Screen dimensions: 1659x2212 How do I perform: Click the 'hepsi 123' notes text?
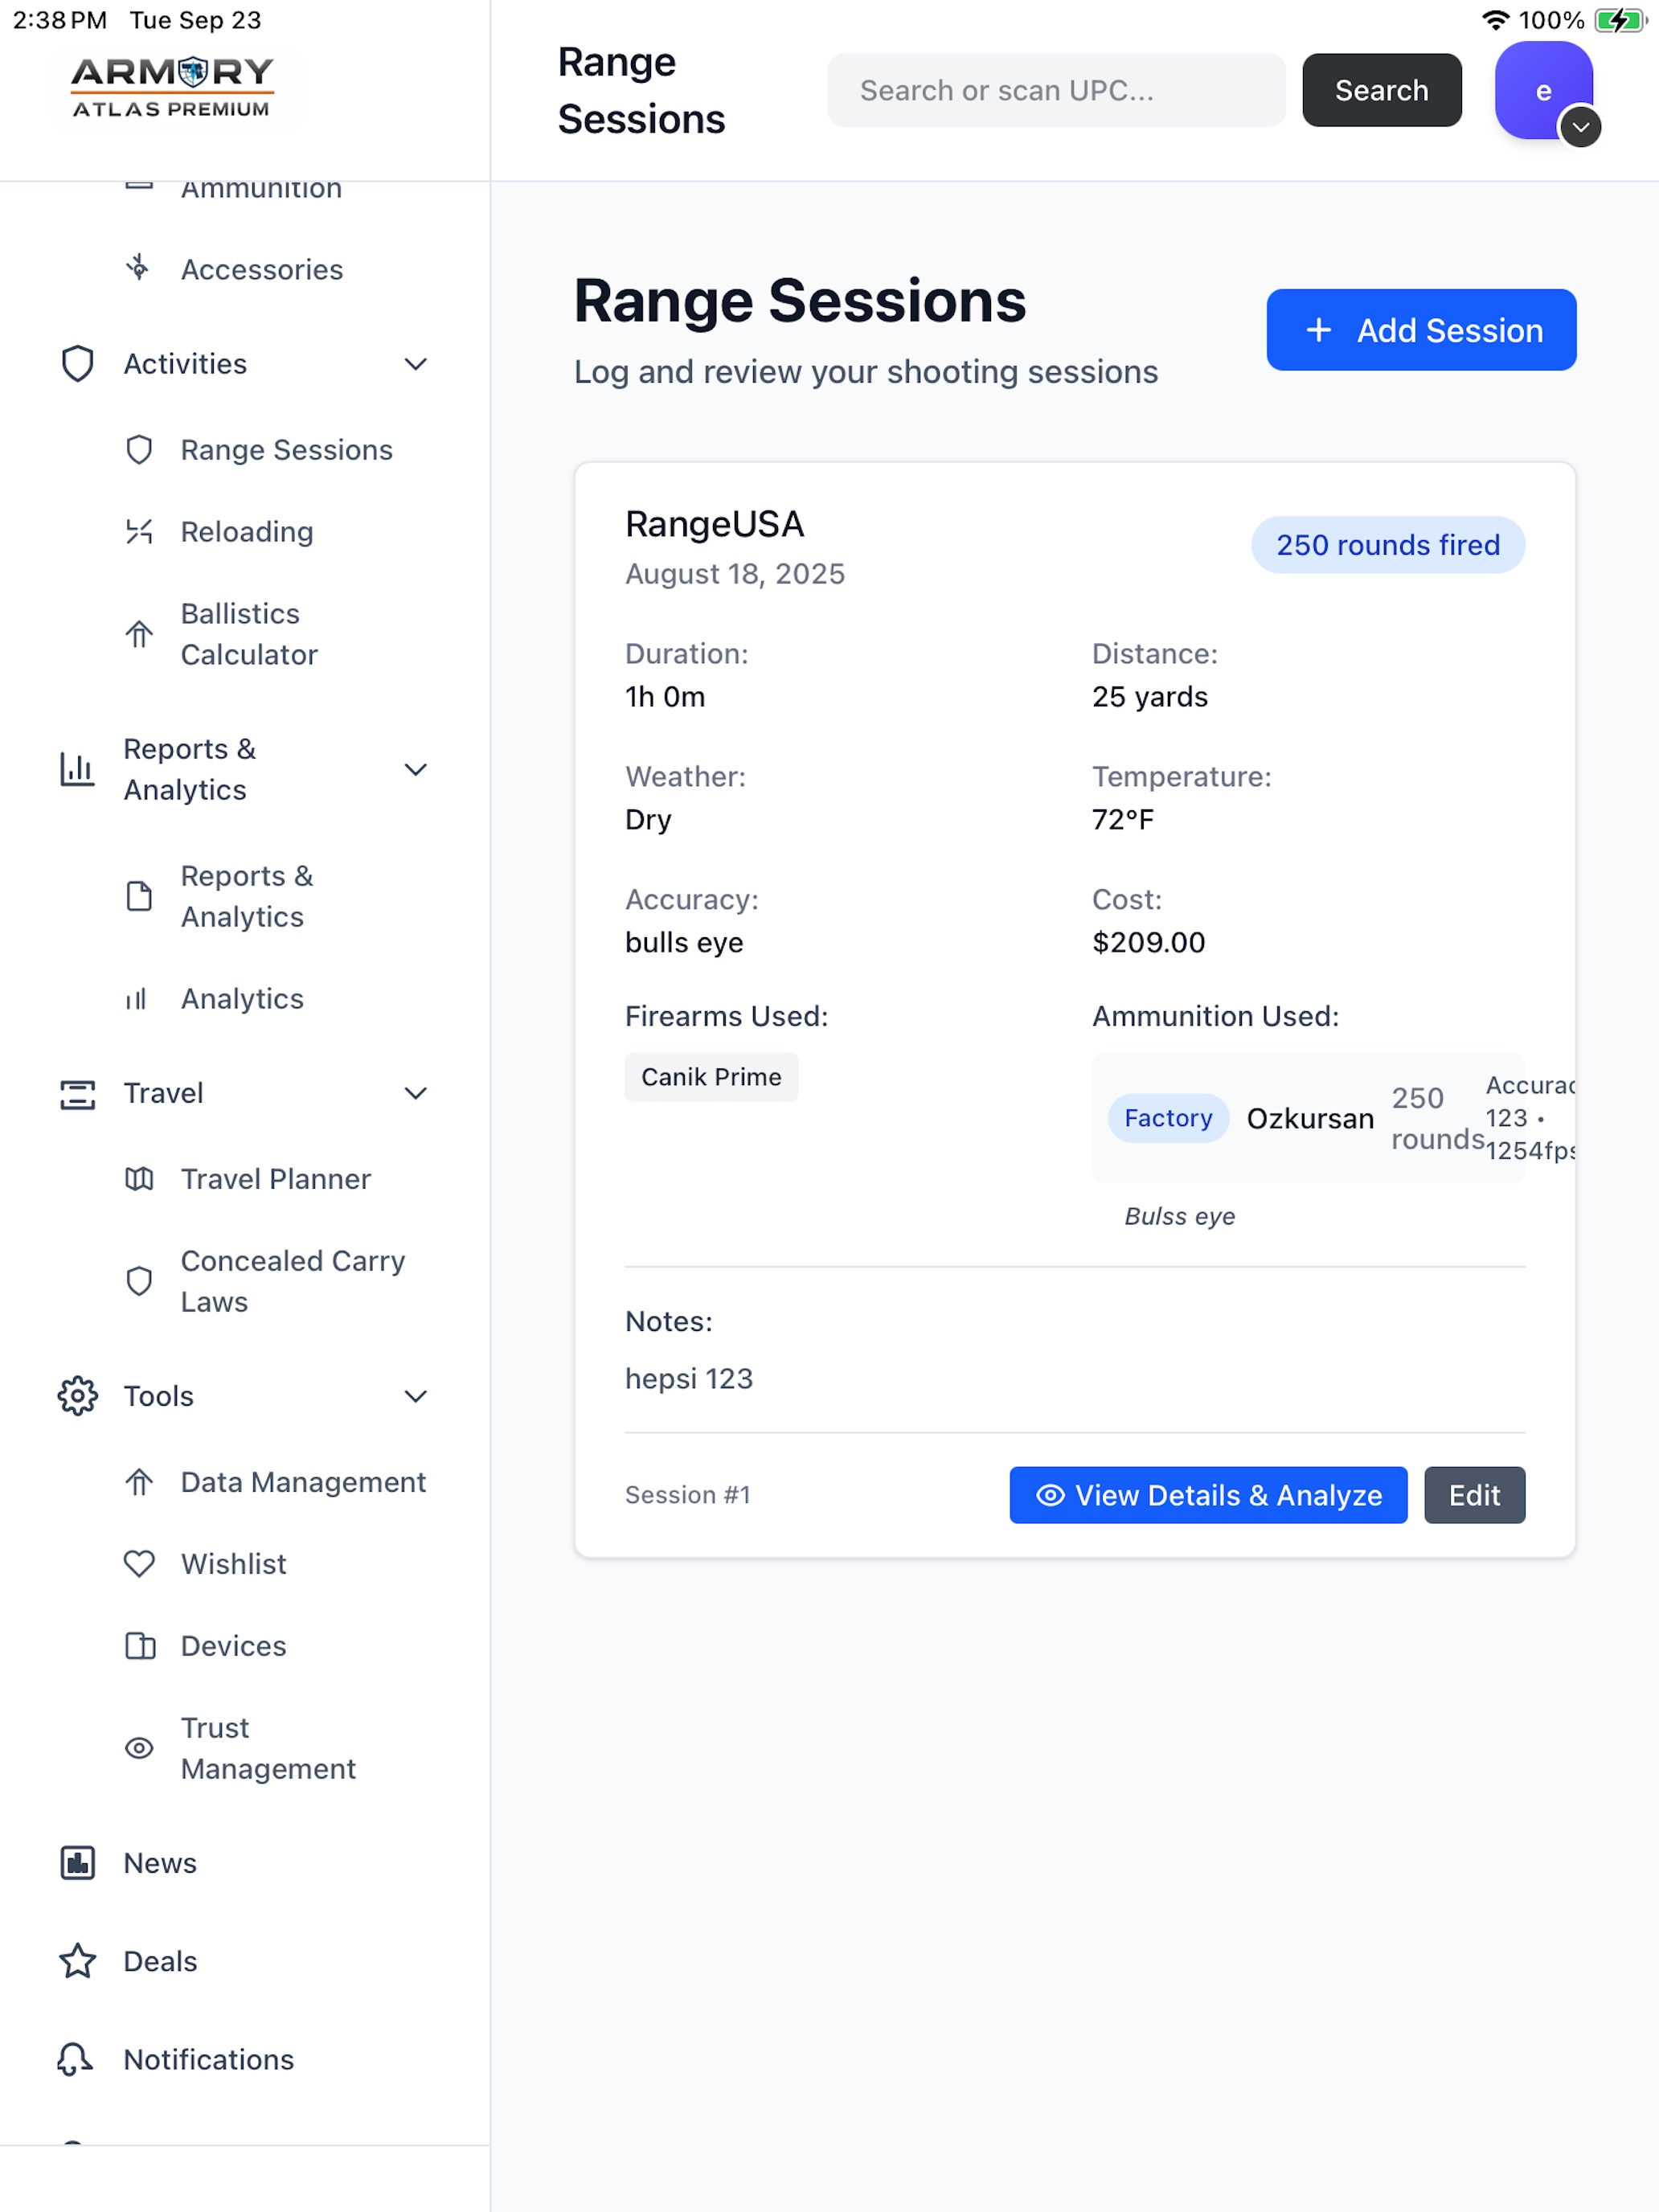click(x=689, y=1378)
